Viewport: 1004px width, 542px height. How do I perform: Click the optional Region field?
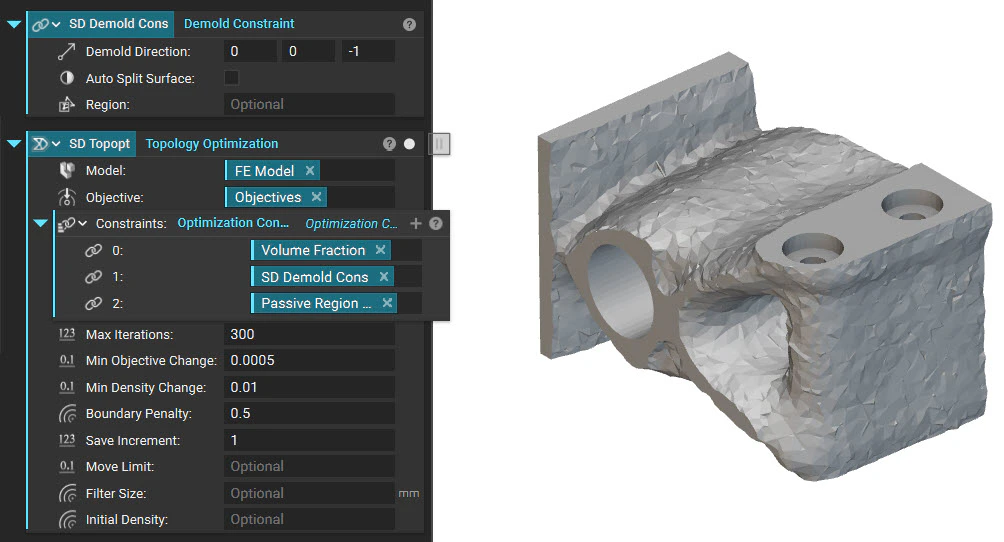pos(309,104)
